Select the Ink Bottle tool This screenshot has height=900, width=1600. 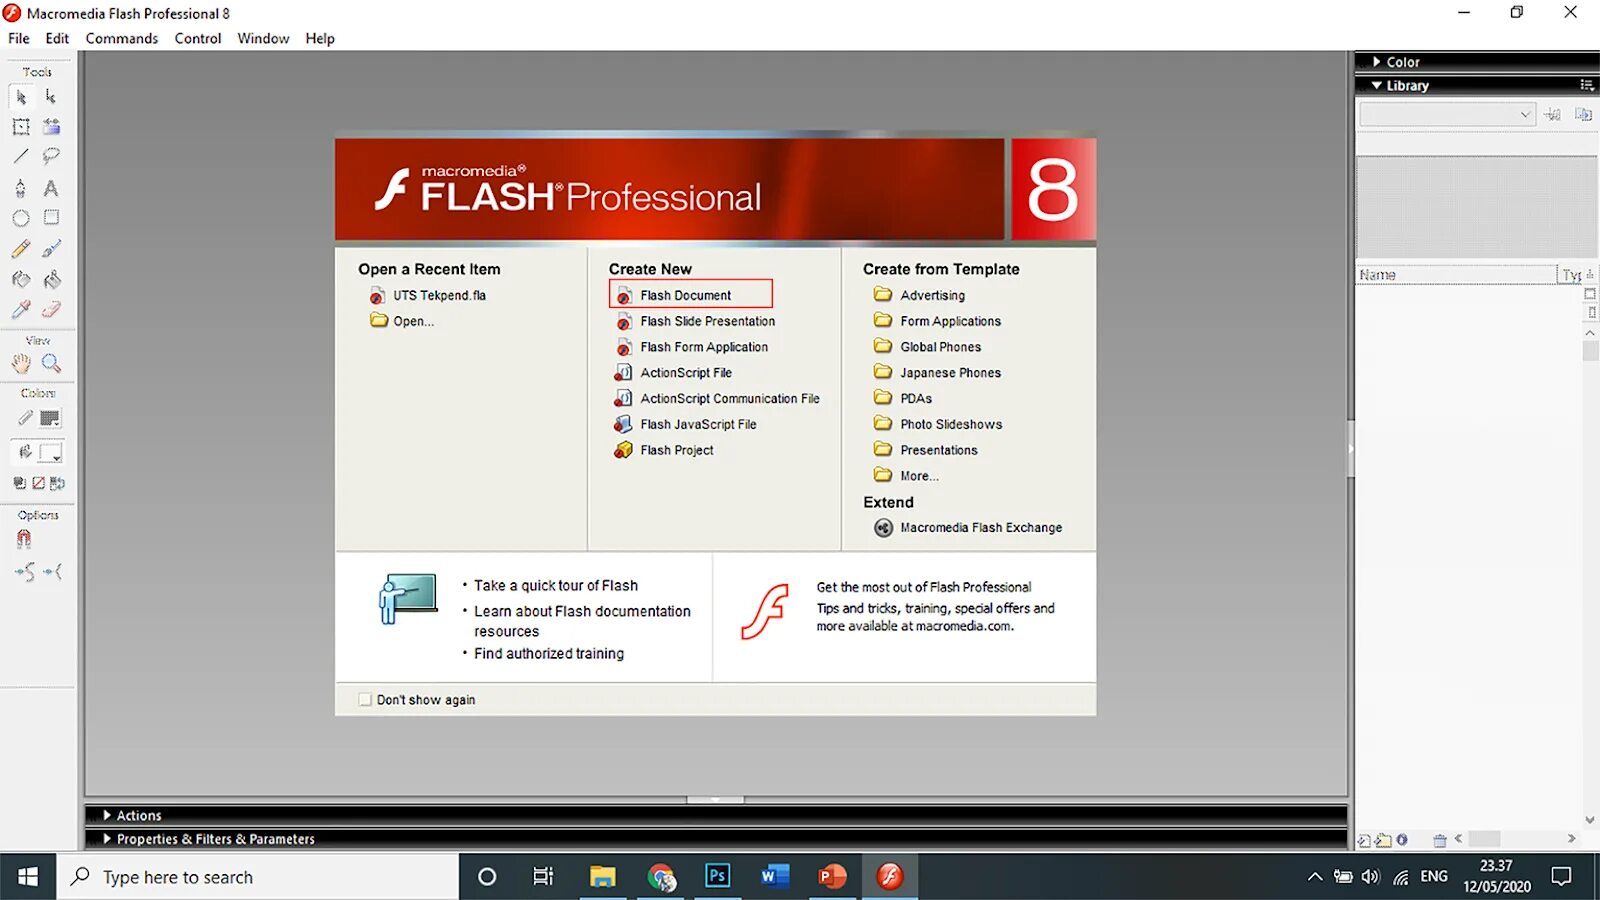21,279
